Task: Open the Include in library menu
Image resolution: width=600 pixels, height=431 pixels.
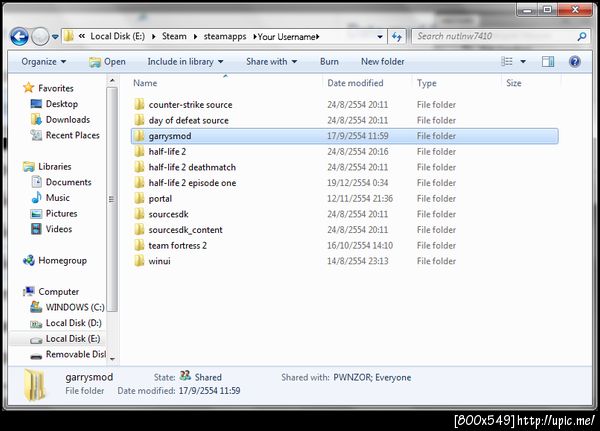Action: coord(185,62)
